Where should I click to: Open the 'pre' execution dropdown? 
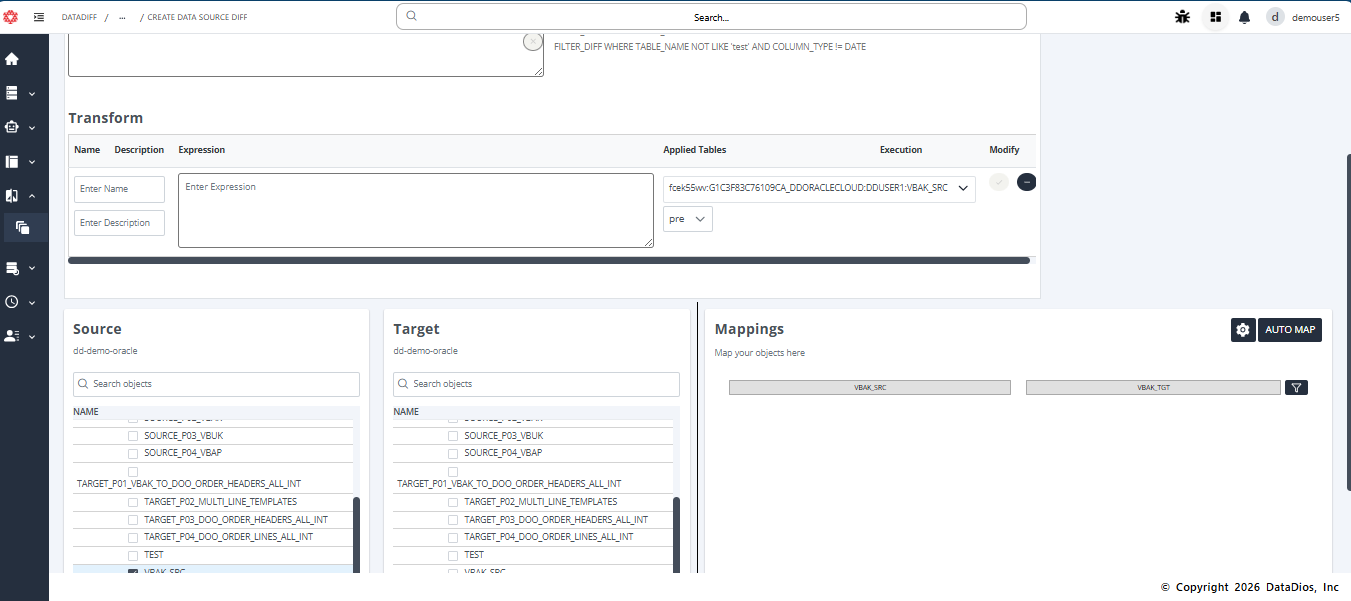click(687, 219)
